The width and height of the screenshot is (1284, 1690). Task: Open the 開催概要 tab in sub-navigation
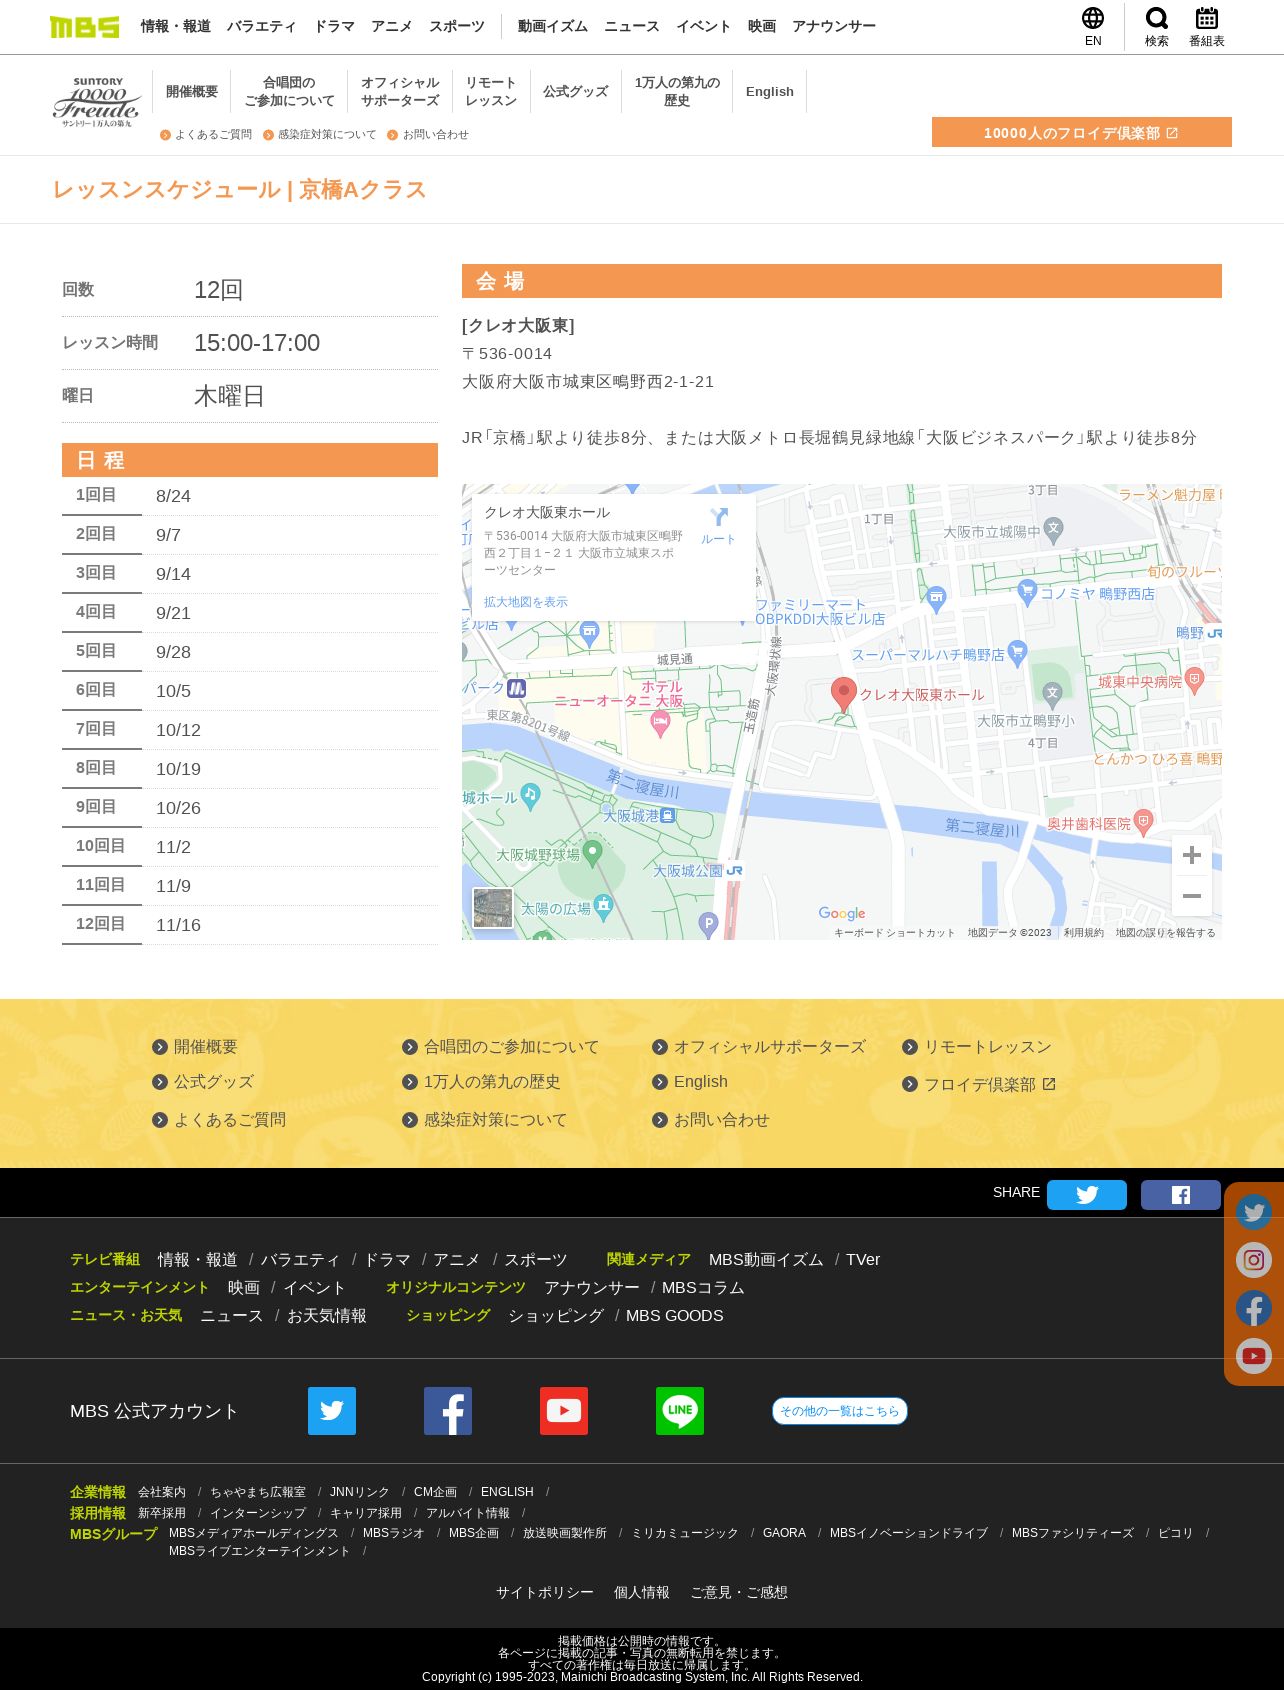click(192, 91)
